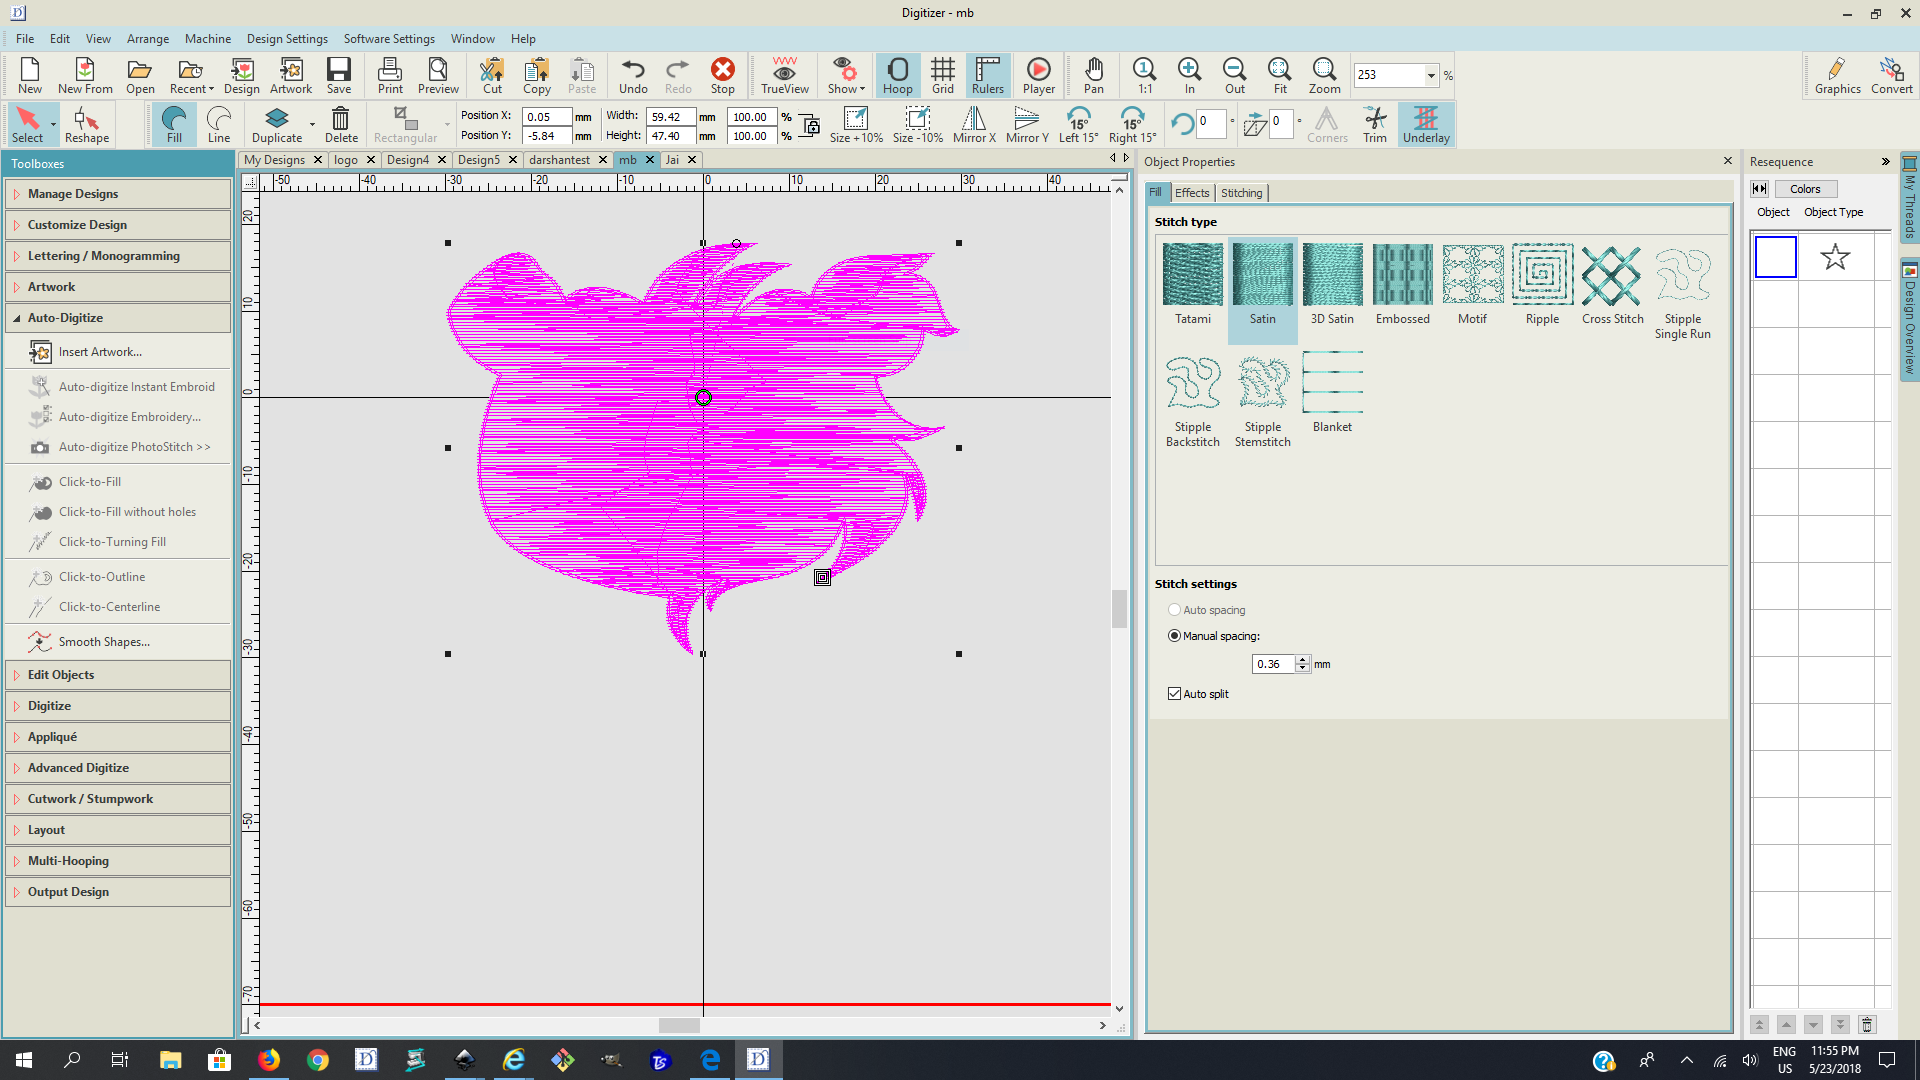Select the Reshape tool
This screenshot has height=1080, width=1920.
click(86, 125)
